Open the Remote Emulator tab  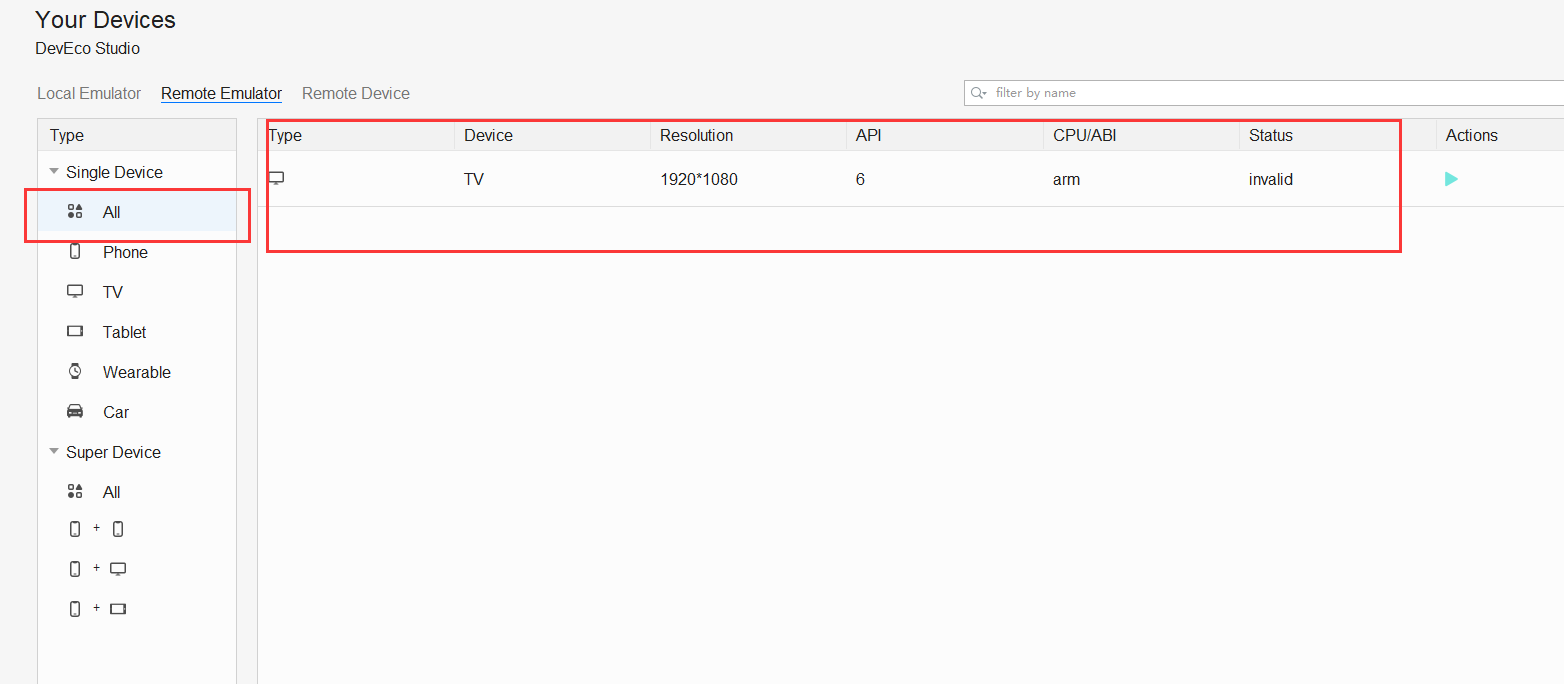(221, 93)
